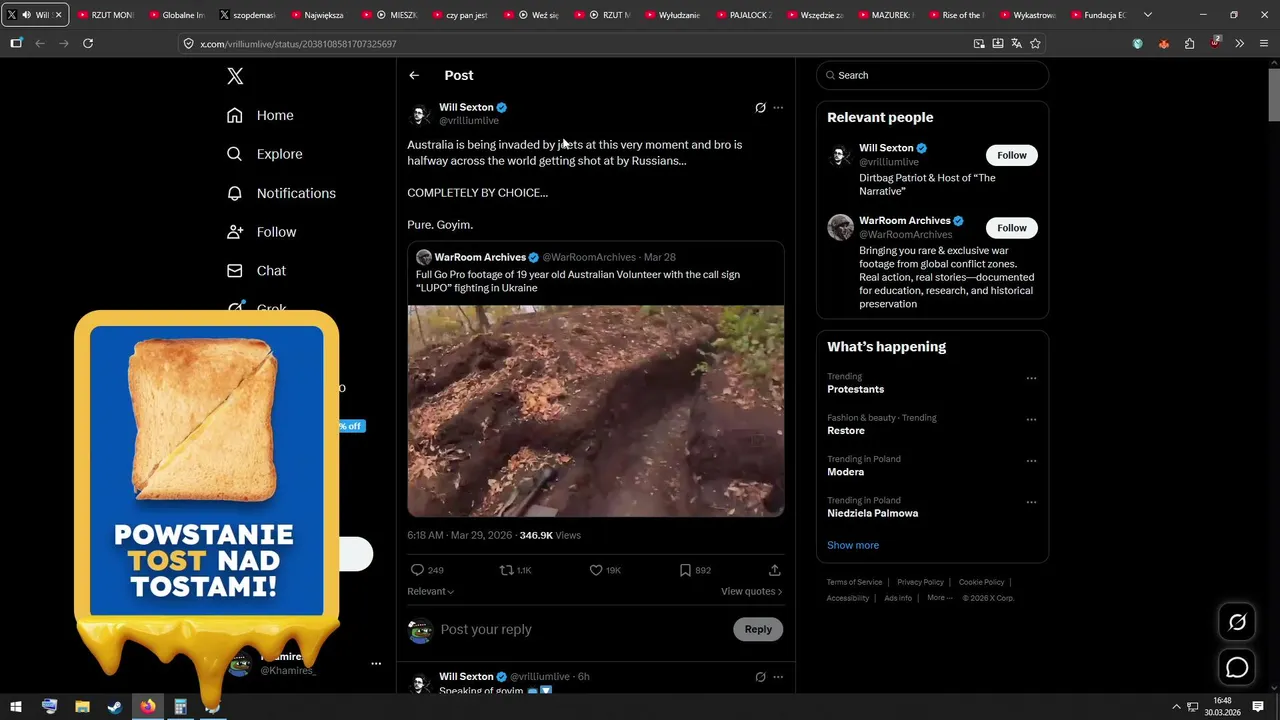This screenshot has height=720, width=1280.
Task: Open the browser hamburger menu
Action: click(x=1264, y=43)
